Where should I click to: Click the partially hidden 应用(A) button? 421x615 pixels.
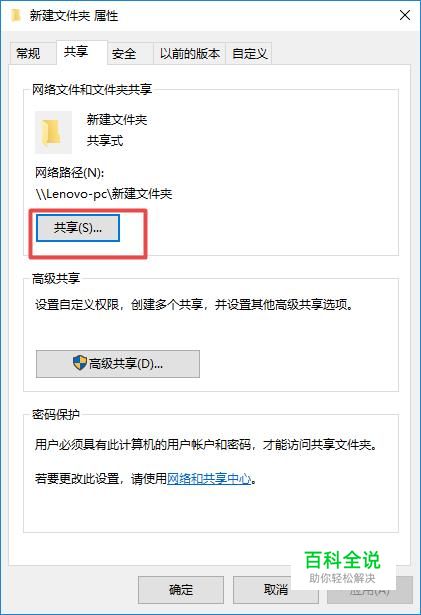(370, 590)
